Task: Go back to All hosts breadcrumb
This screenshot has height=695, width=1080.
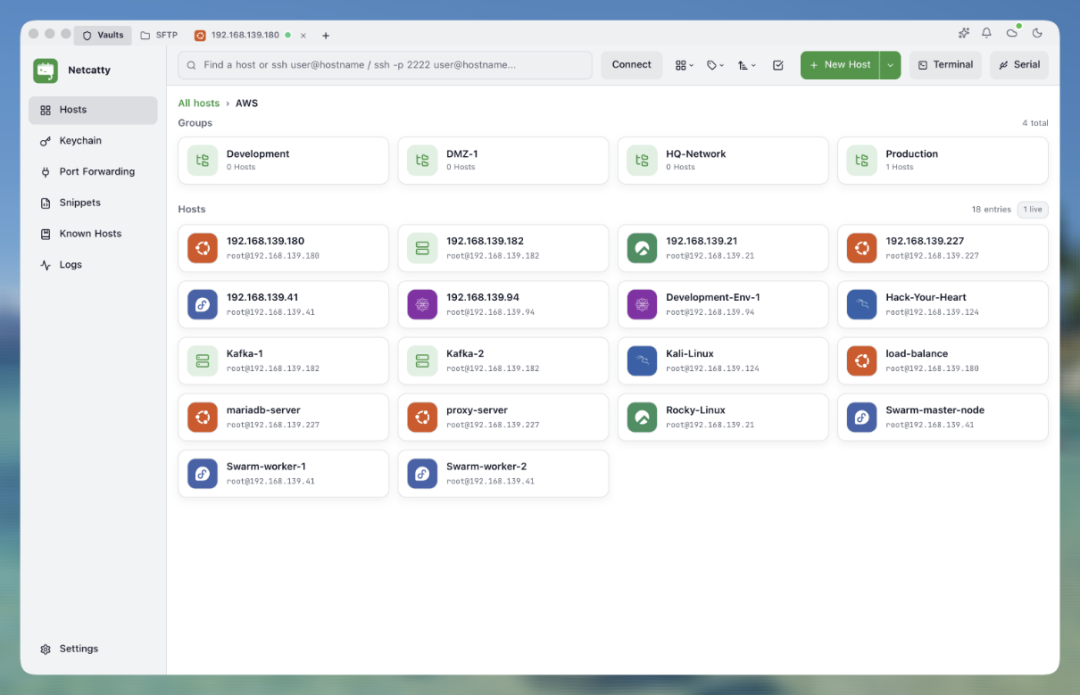Action: pyautogui.click(x=198, y=103)
